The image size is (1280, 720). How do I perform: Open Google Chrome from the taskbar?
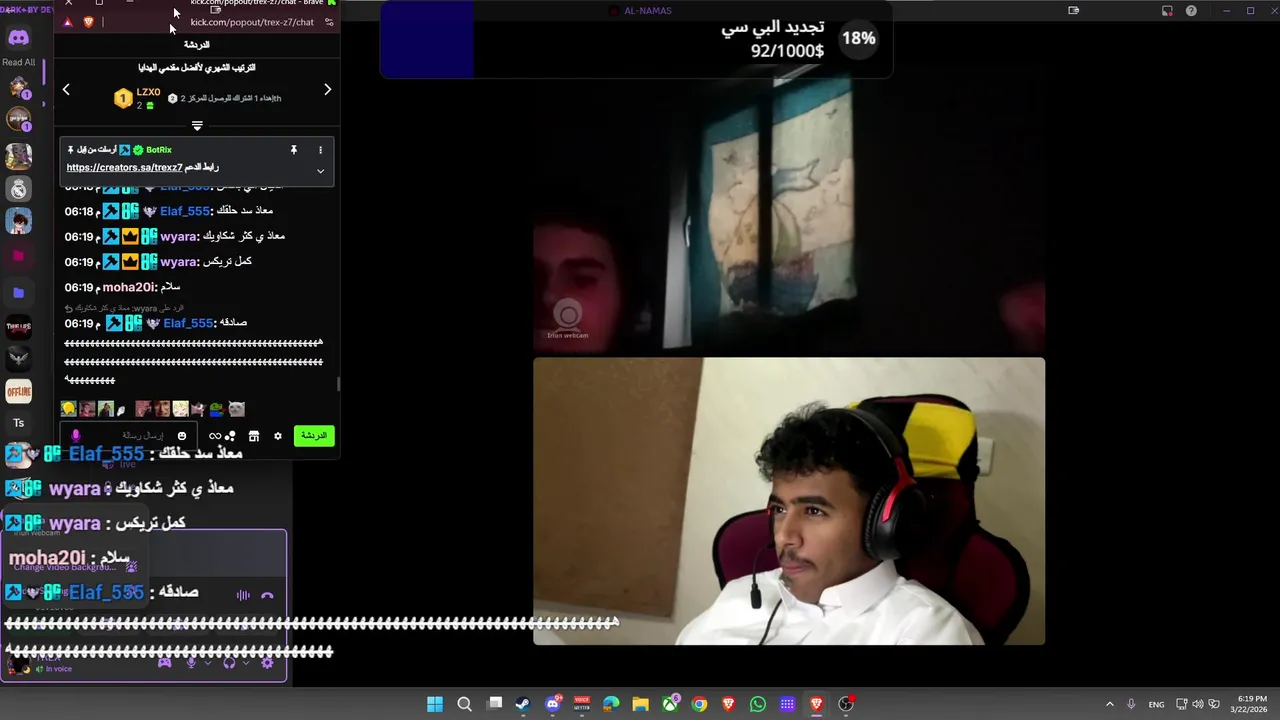coord(699,704)
